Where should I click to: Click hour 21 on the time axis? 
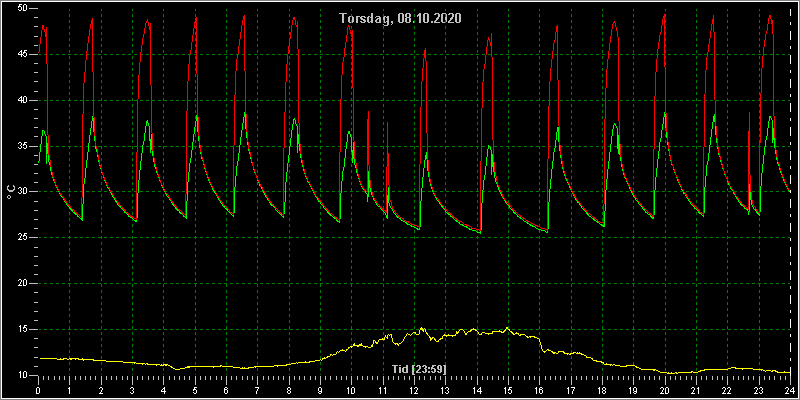click(x=696, y=390)
